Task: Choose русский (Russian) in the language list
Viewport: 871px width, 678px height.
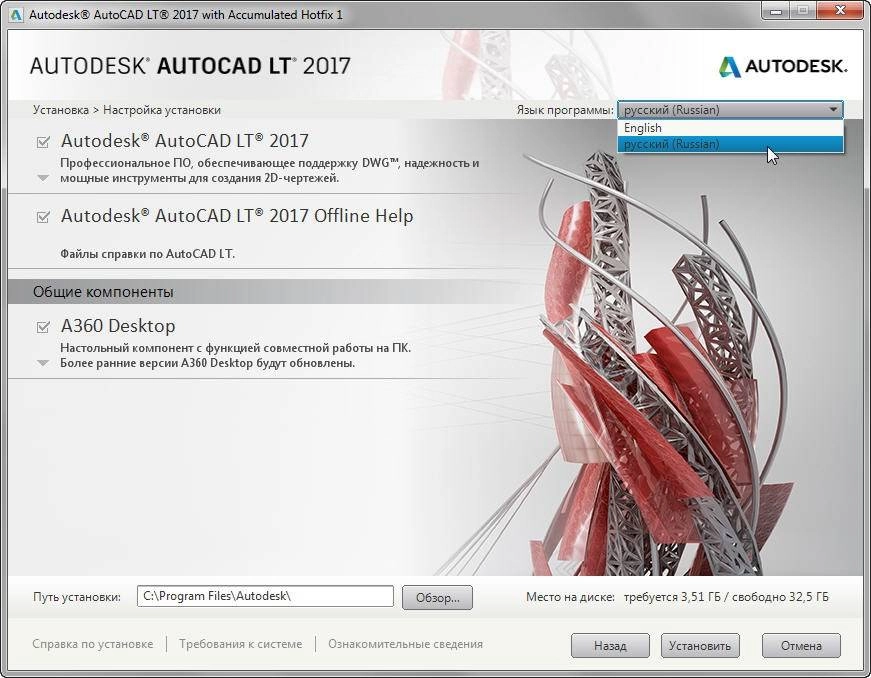Action: pyautogui.click(x=730, y=144)
